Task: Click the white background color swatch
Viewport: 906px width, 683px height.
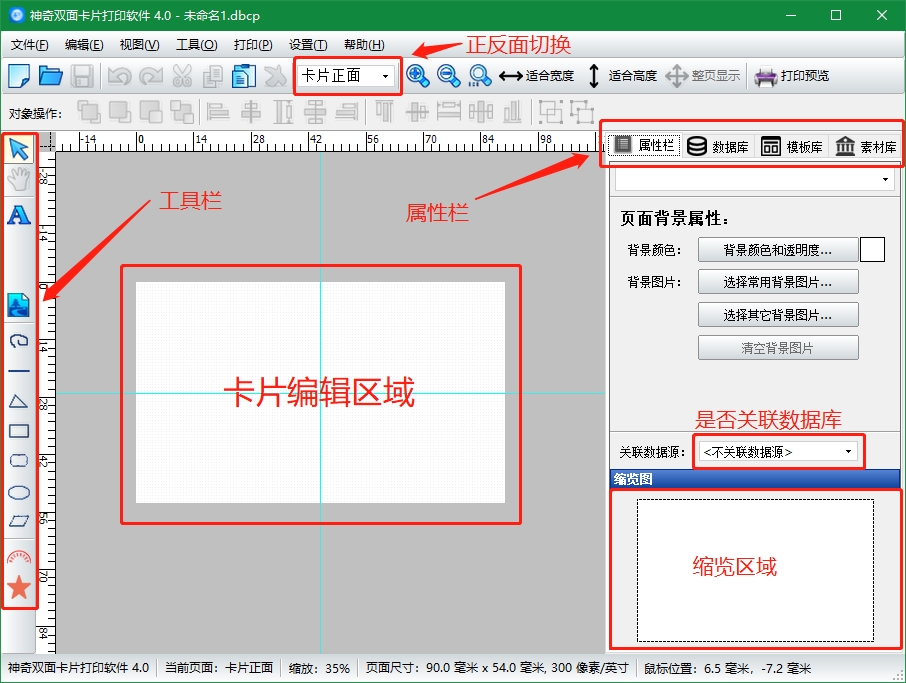Action: click(x=872, y=250)
